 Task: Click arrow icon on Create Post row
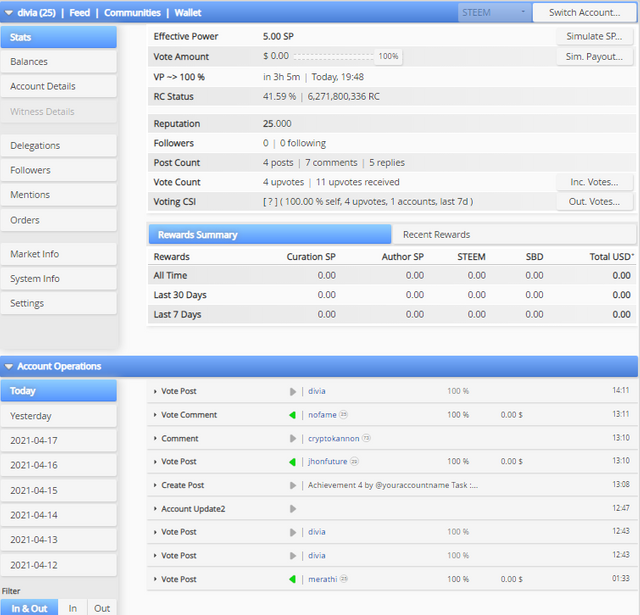(x=293, y=486)
